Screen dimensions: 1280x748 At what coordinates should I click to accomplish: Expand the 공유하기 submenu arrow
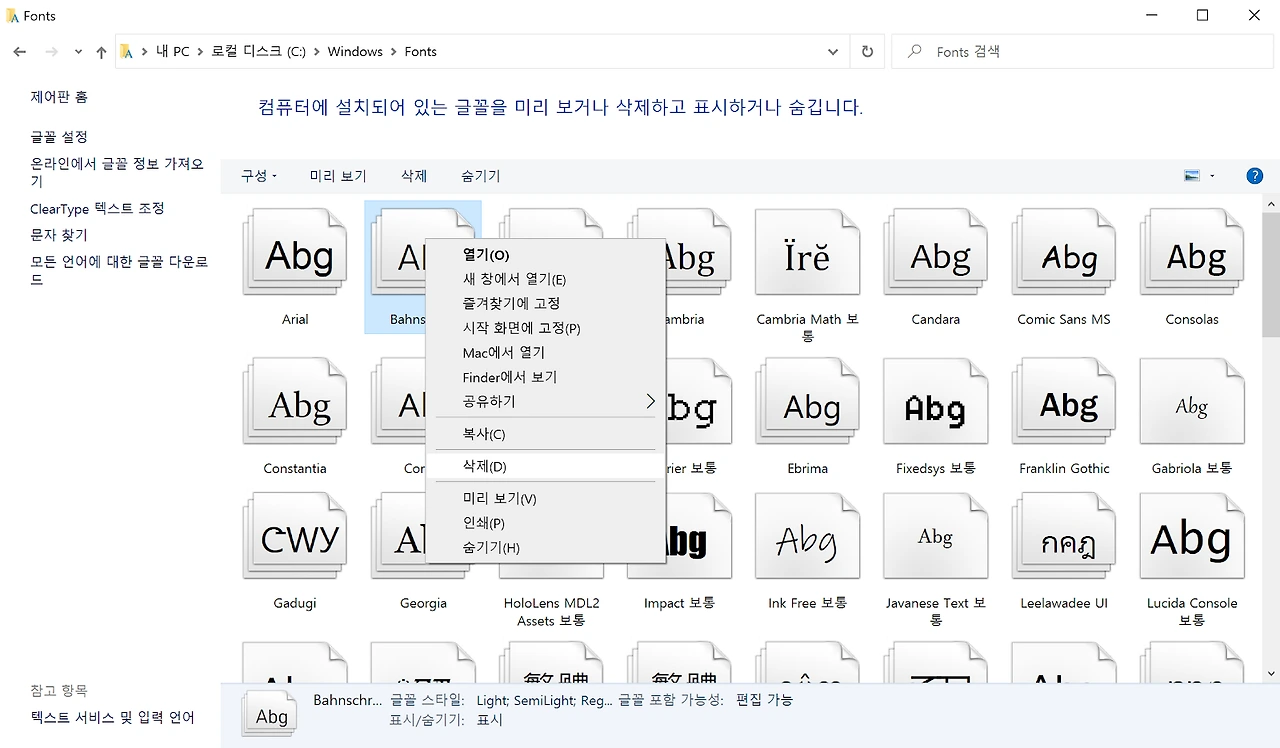pyautogui.click(x=650, y=401)
